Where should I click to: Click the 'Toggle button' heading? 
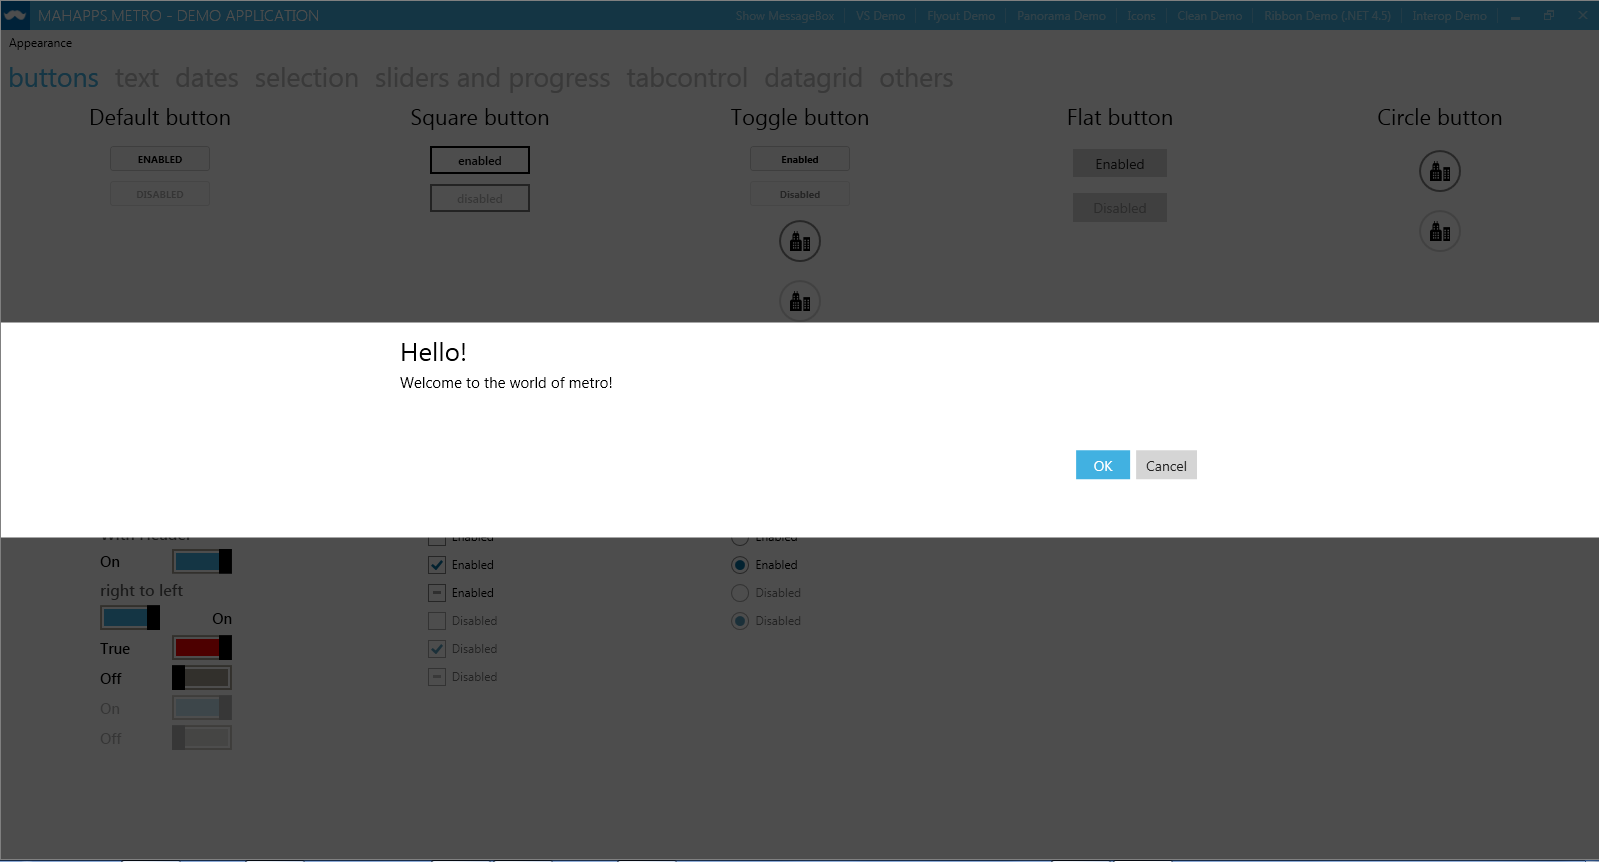(800, 118)
